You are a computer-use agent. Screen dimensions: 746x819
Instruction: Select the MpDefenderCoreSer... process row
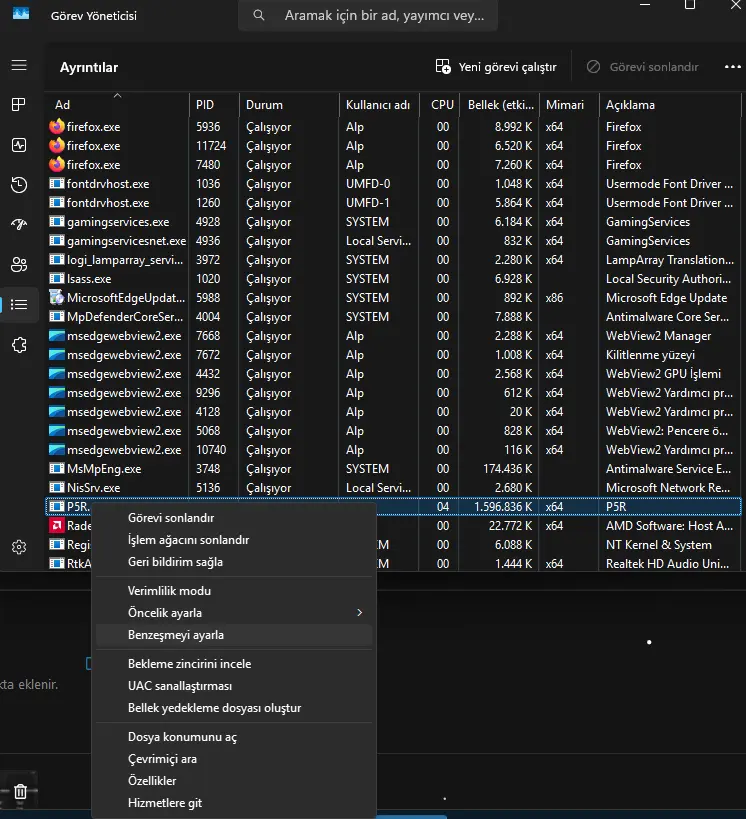[x=393, y=317]
